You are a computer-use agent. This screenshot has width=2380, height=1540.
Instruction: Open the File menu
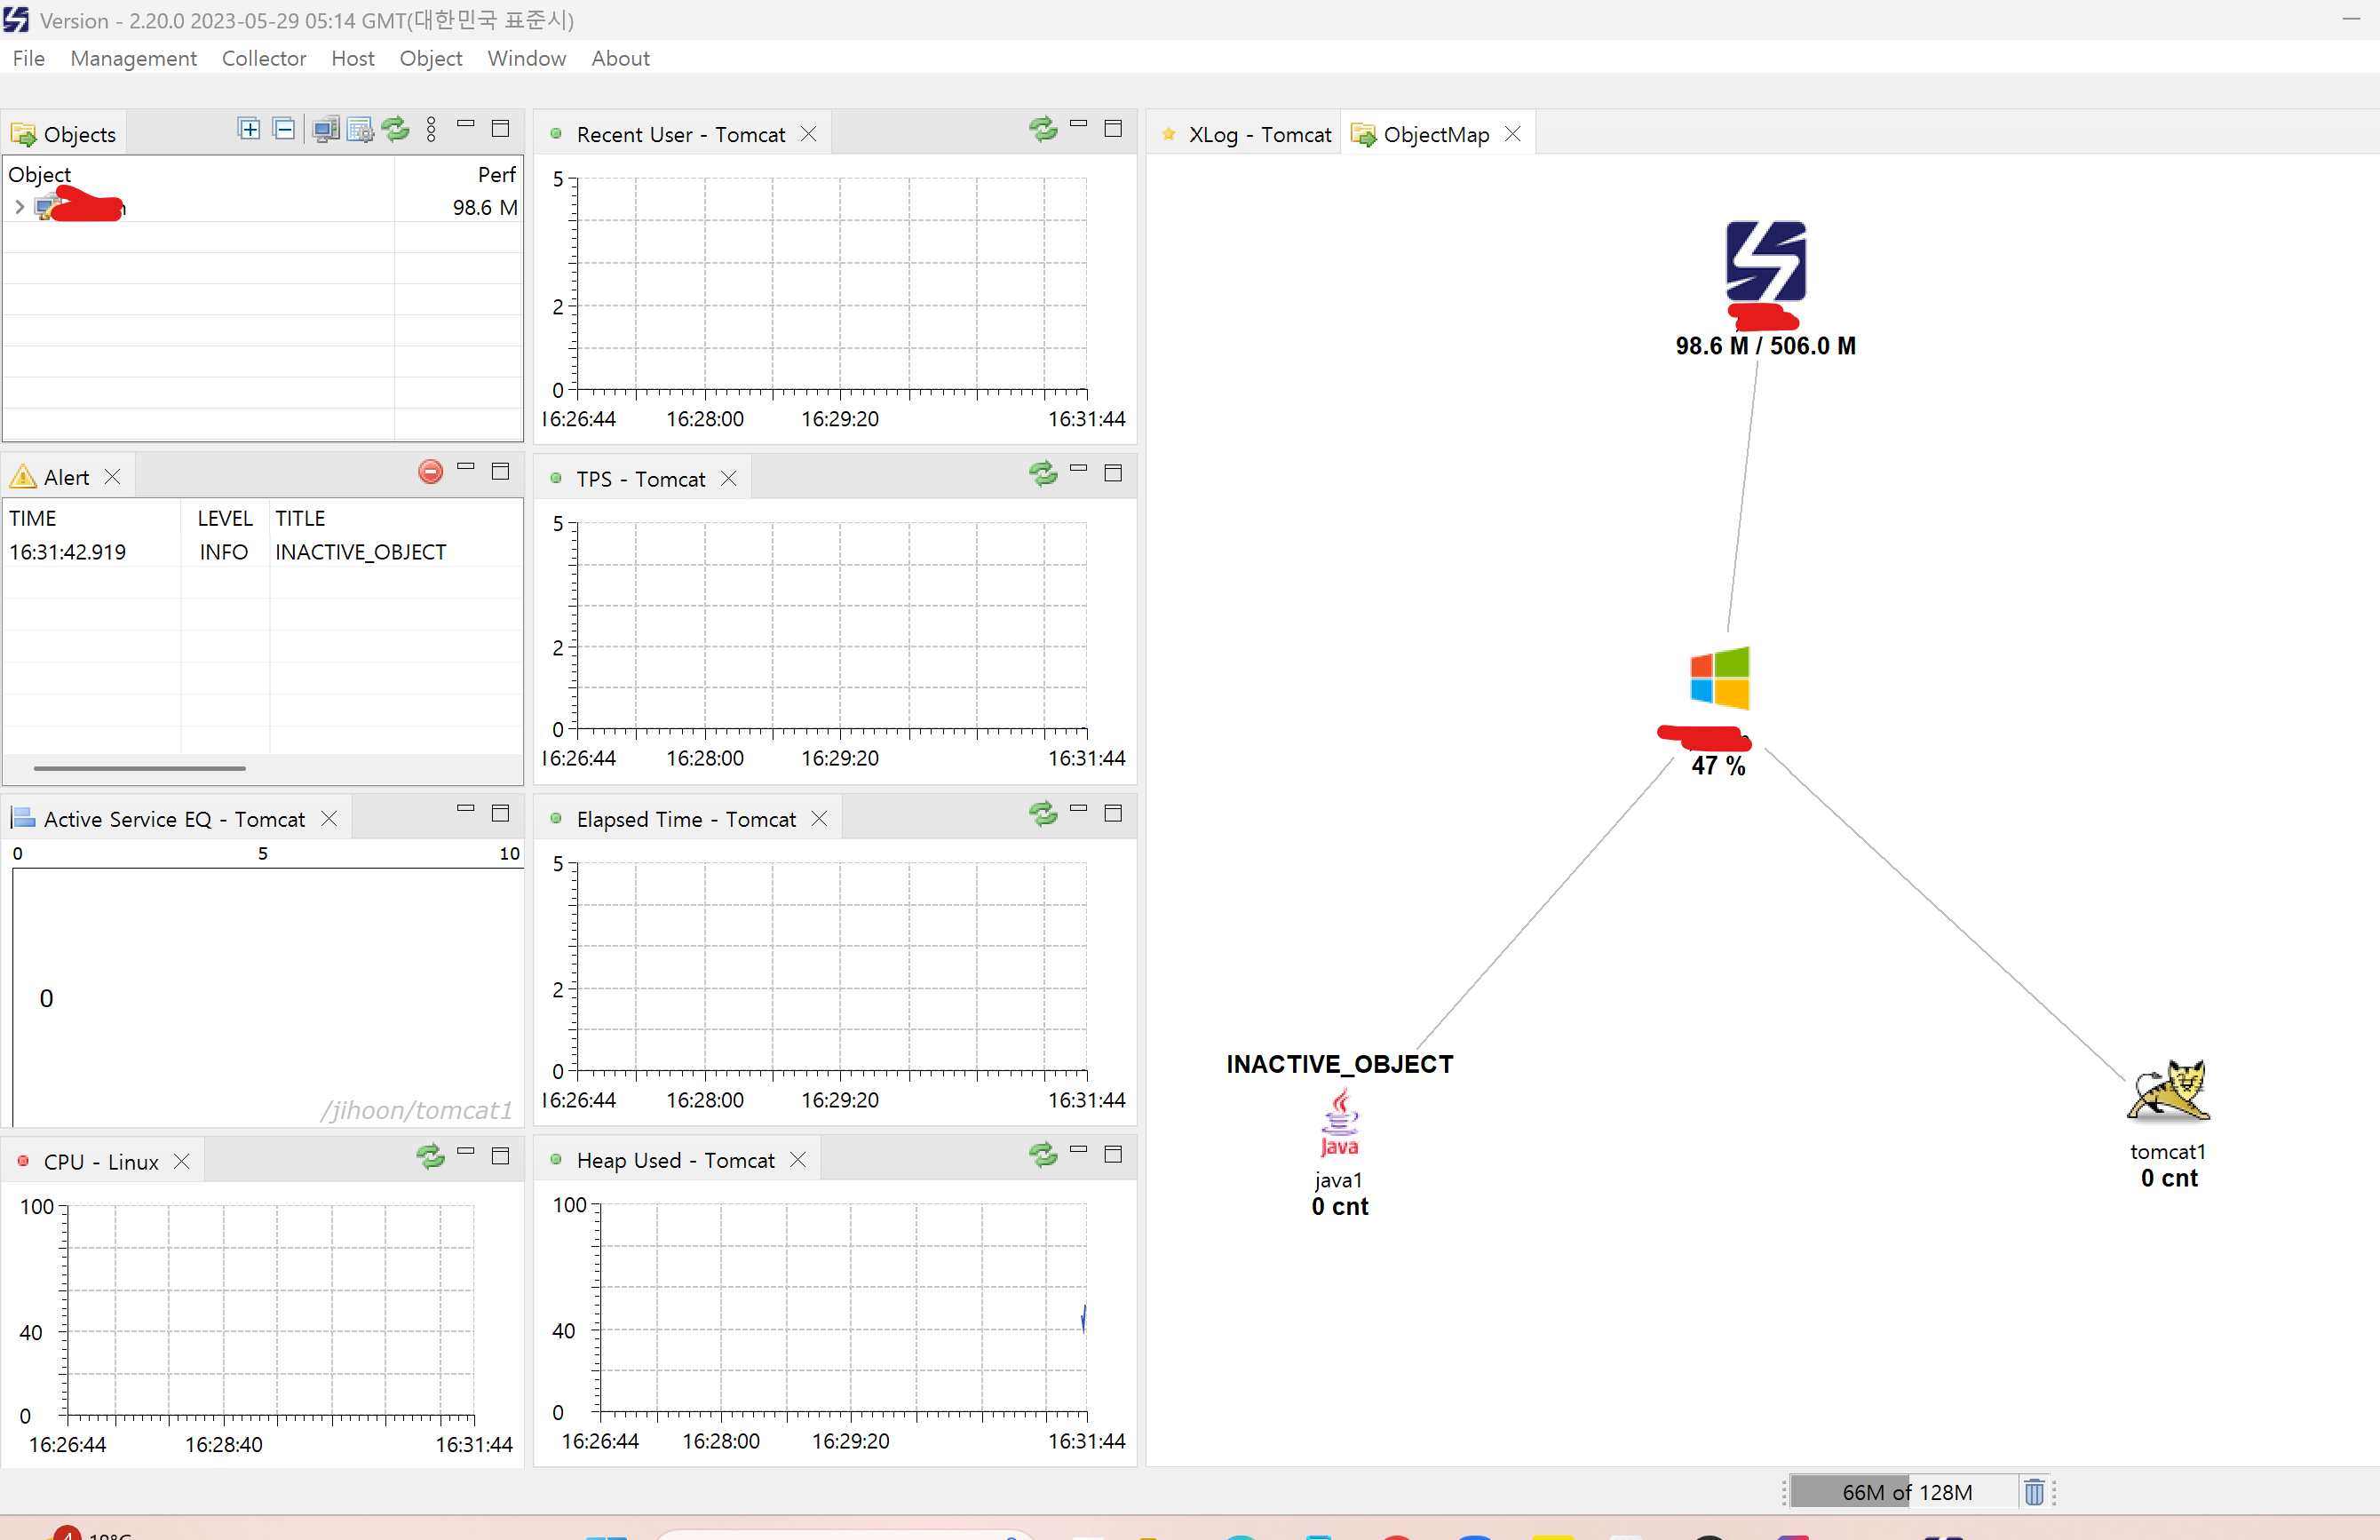(29, 58)
